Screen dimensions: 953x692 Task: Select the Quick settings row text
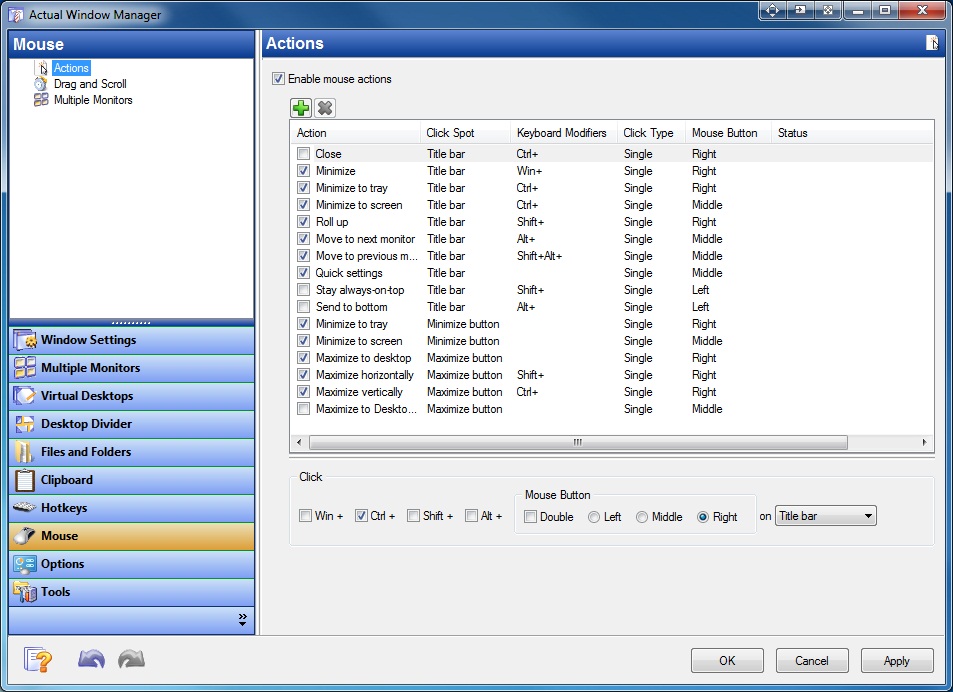(x=349, y=273)
